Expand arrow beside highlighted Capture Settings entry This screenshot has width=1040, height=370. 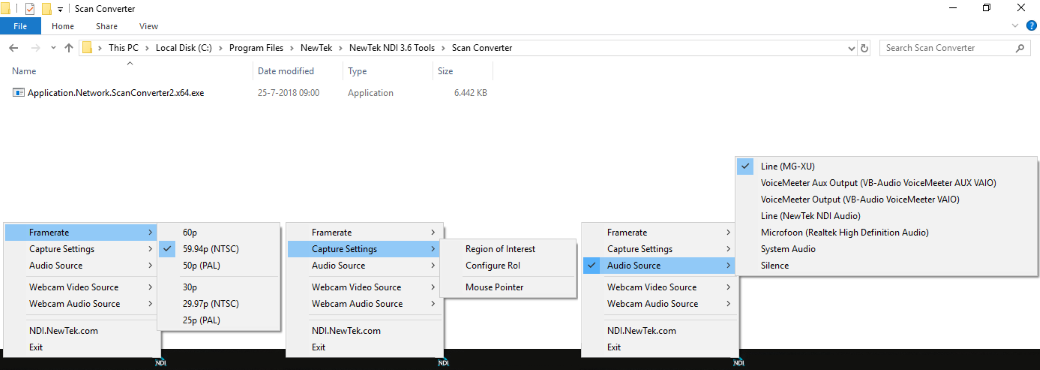[433, 249]
